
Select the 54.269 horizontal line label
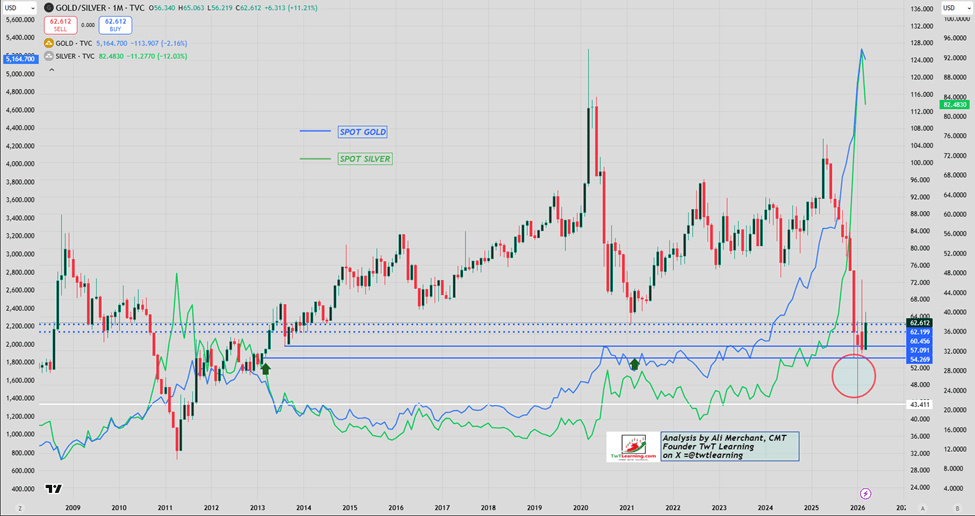[x=920, y=359]
